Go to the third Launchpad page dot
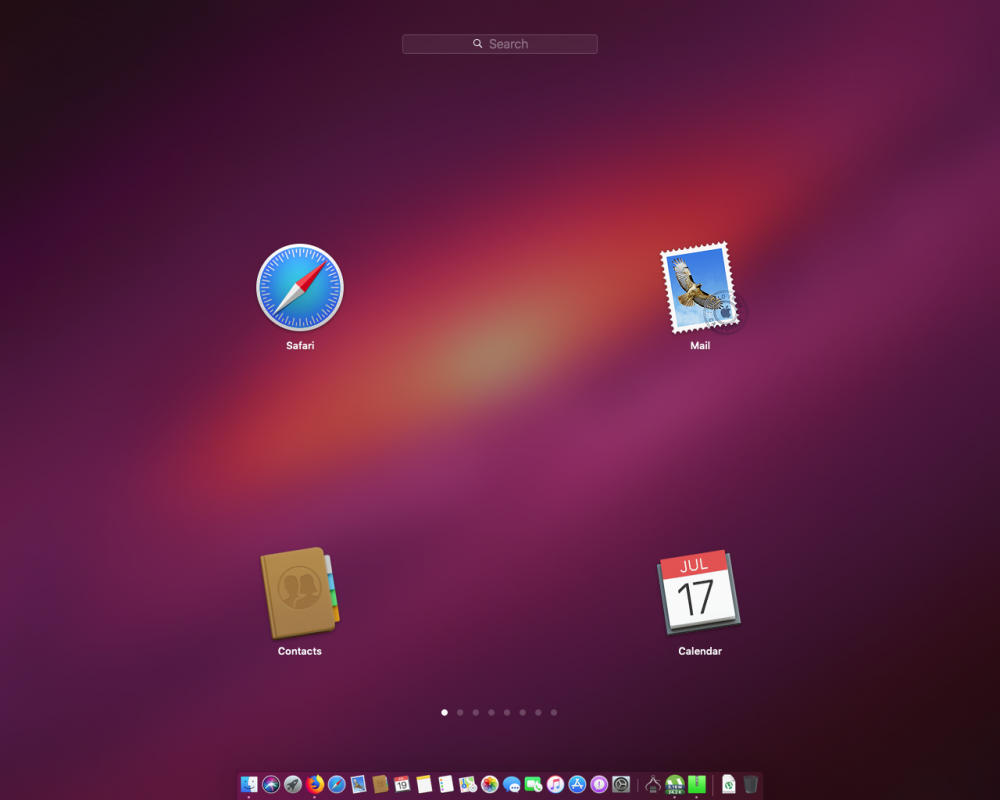The height and width of the screenshot is (800, 1000). tap(476, 713)
